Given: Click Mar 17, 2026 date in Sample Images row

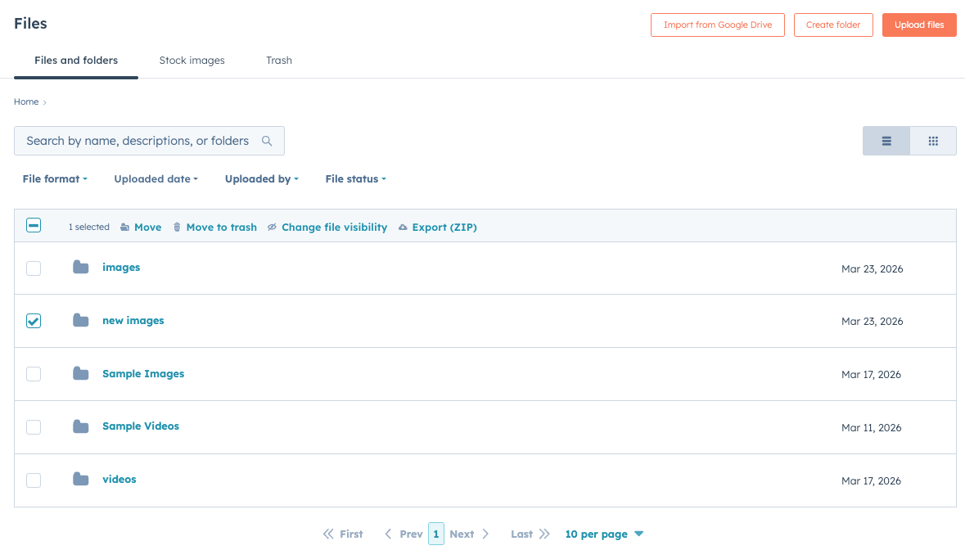Looking at the screenshot, I should point(871,375).
